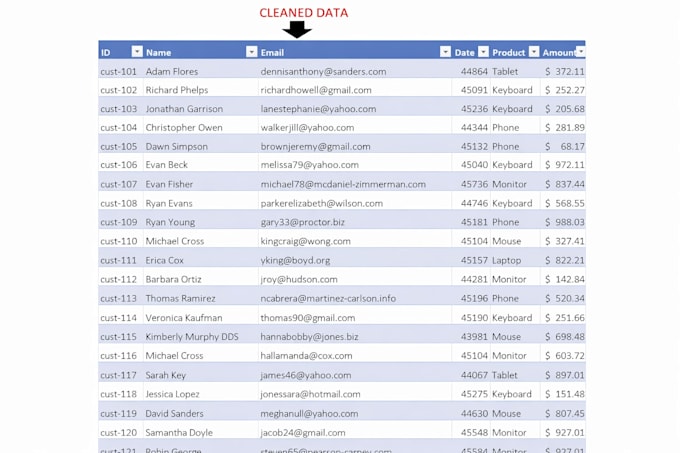Image resolution: width=680 pixels, height=453 pixels.
Task: Click email kingcraig@wong.com
Action: (305, 241)
